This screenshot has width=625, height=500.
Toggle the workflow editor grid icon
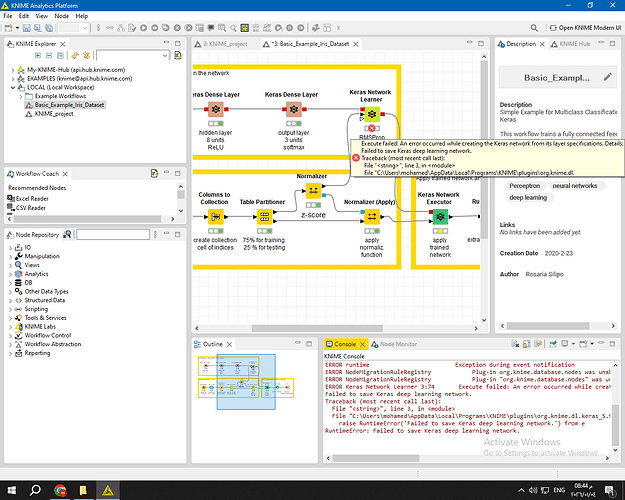(245, 28)
